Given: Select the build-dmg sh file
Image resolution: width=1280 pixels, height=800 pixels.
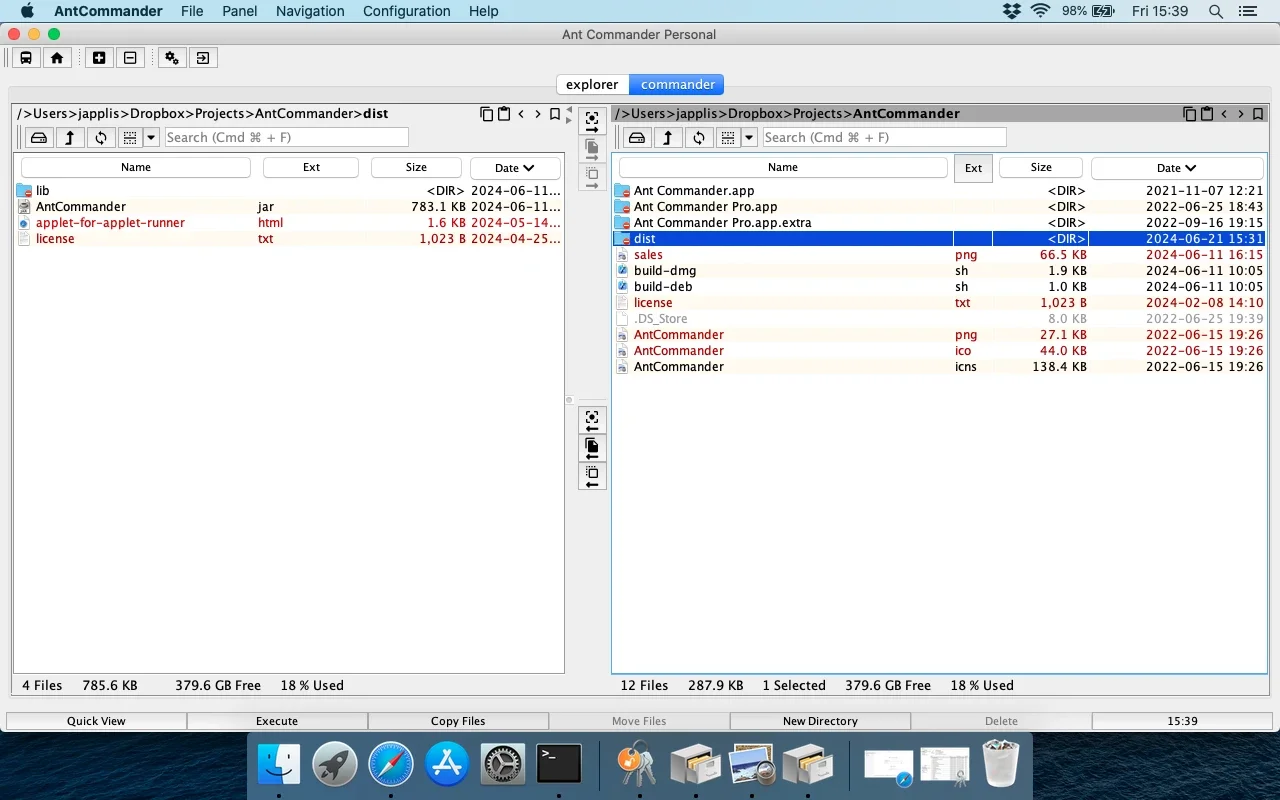Looking at the screenshot, I should (939, 271).
